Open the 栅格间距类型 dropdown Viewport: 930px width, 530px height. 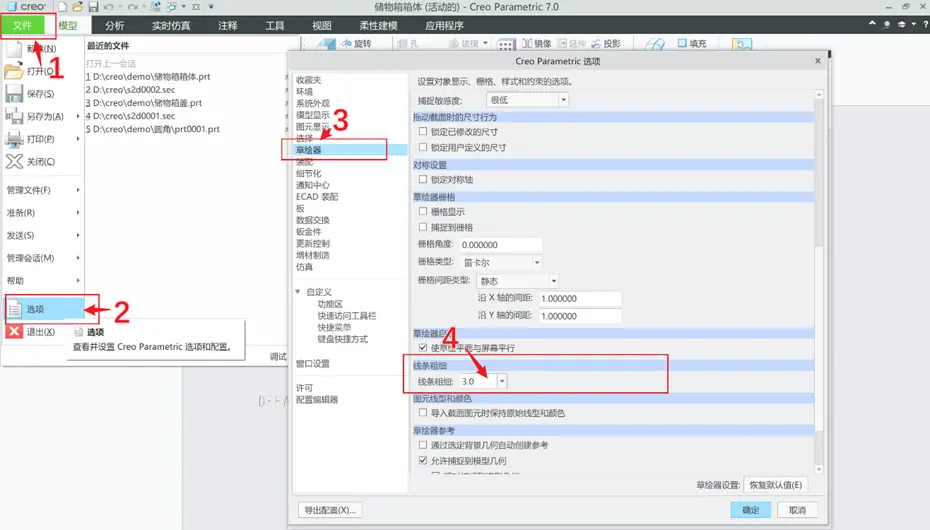pyautogui.click(x=517, y=281)
